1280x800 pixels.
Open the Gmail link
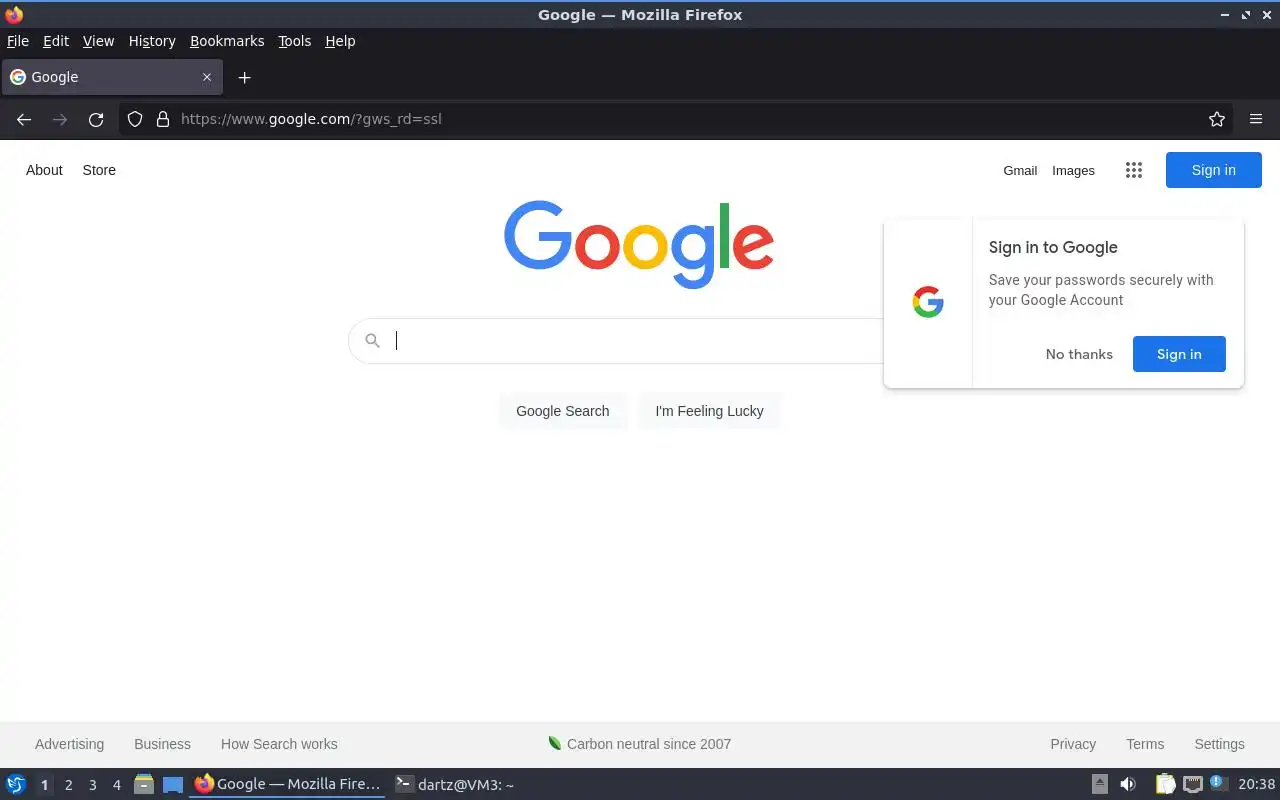pos(1020,171)
